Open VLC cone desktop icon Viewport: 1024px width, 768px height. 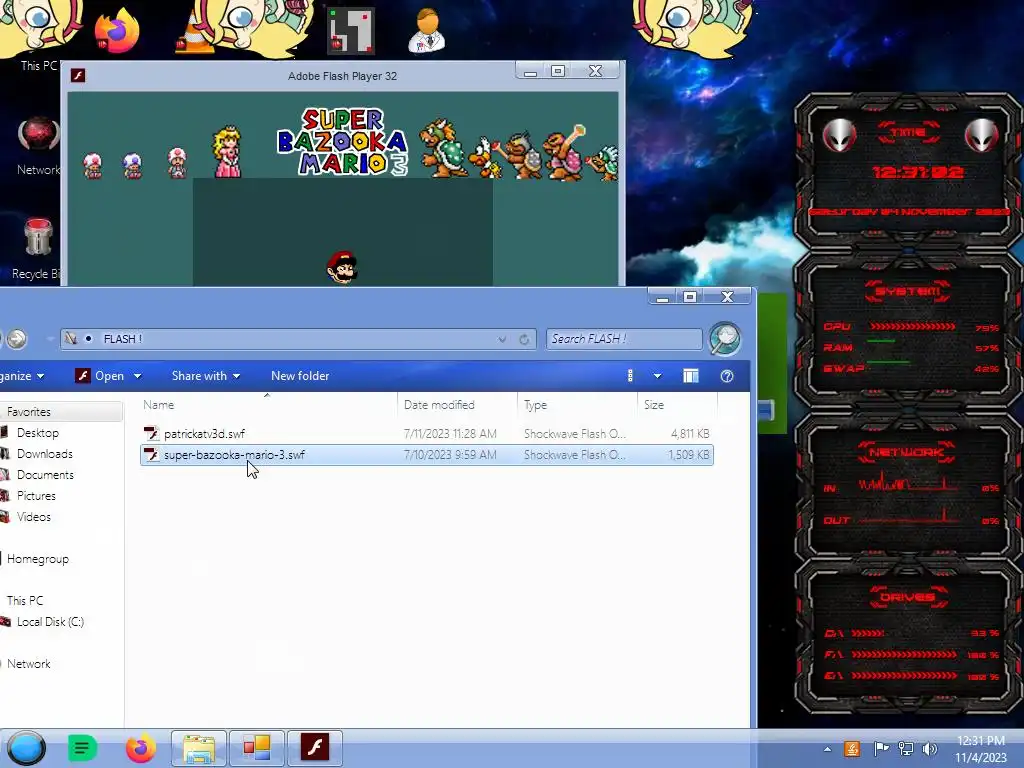(x=194, y=33)
